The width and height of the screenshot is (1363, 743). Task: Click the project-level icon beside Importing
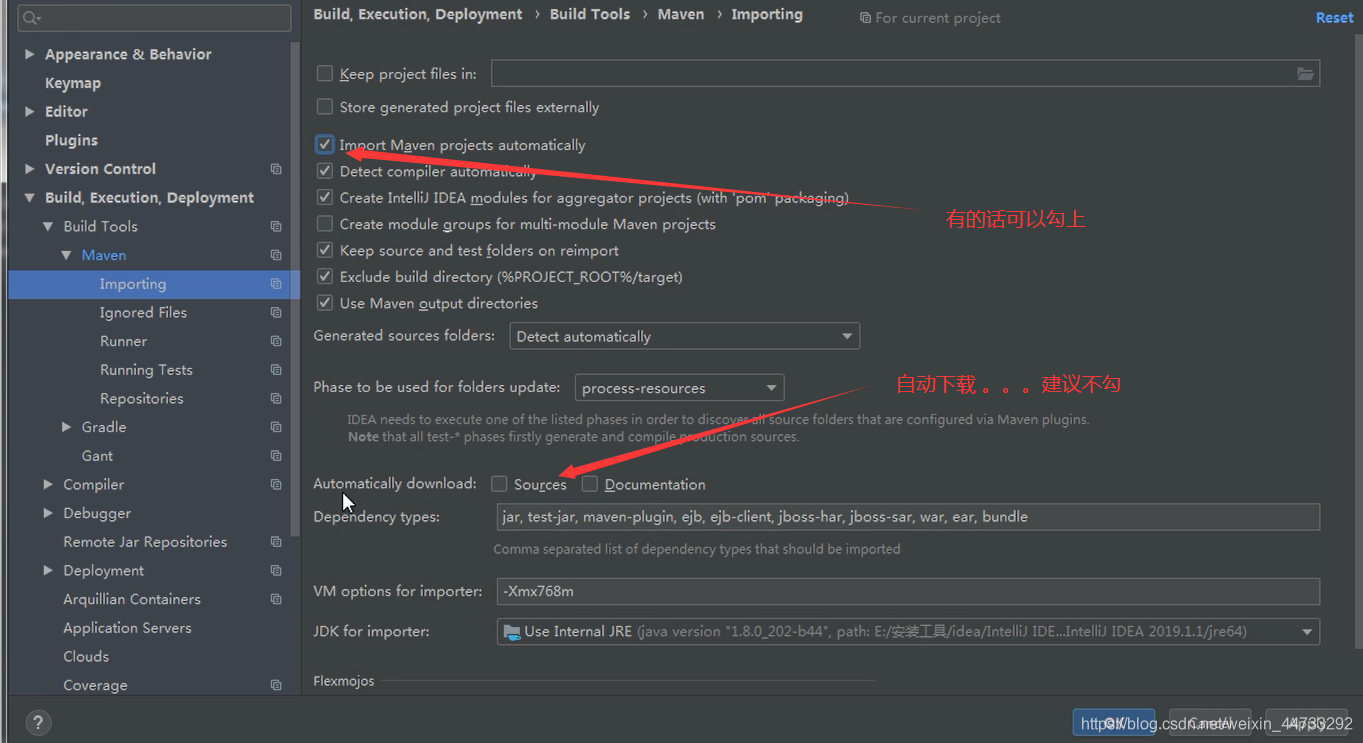click(x=276, y=284)
